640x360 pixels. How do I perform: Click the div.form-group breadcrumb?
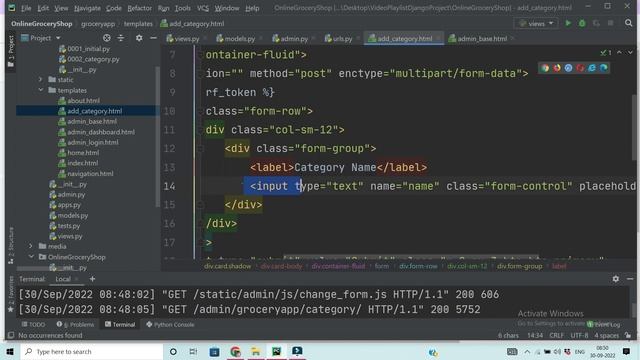coord(519,266)
